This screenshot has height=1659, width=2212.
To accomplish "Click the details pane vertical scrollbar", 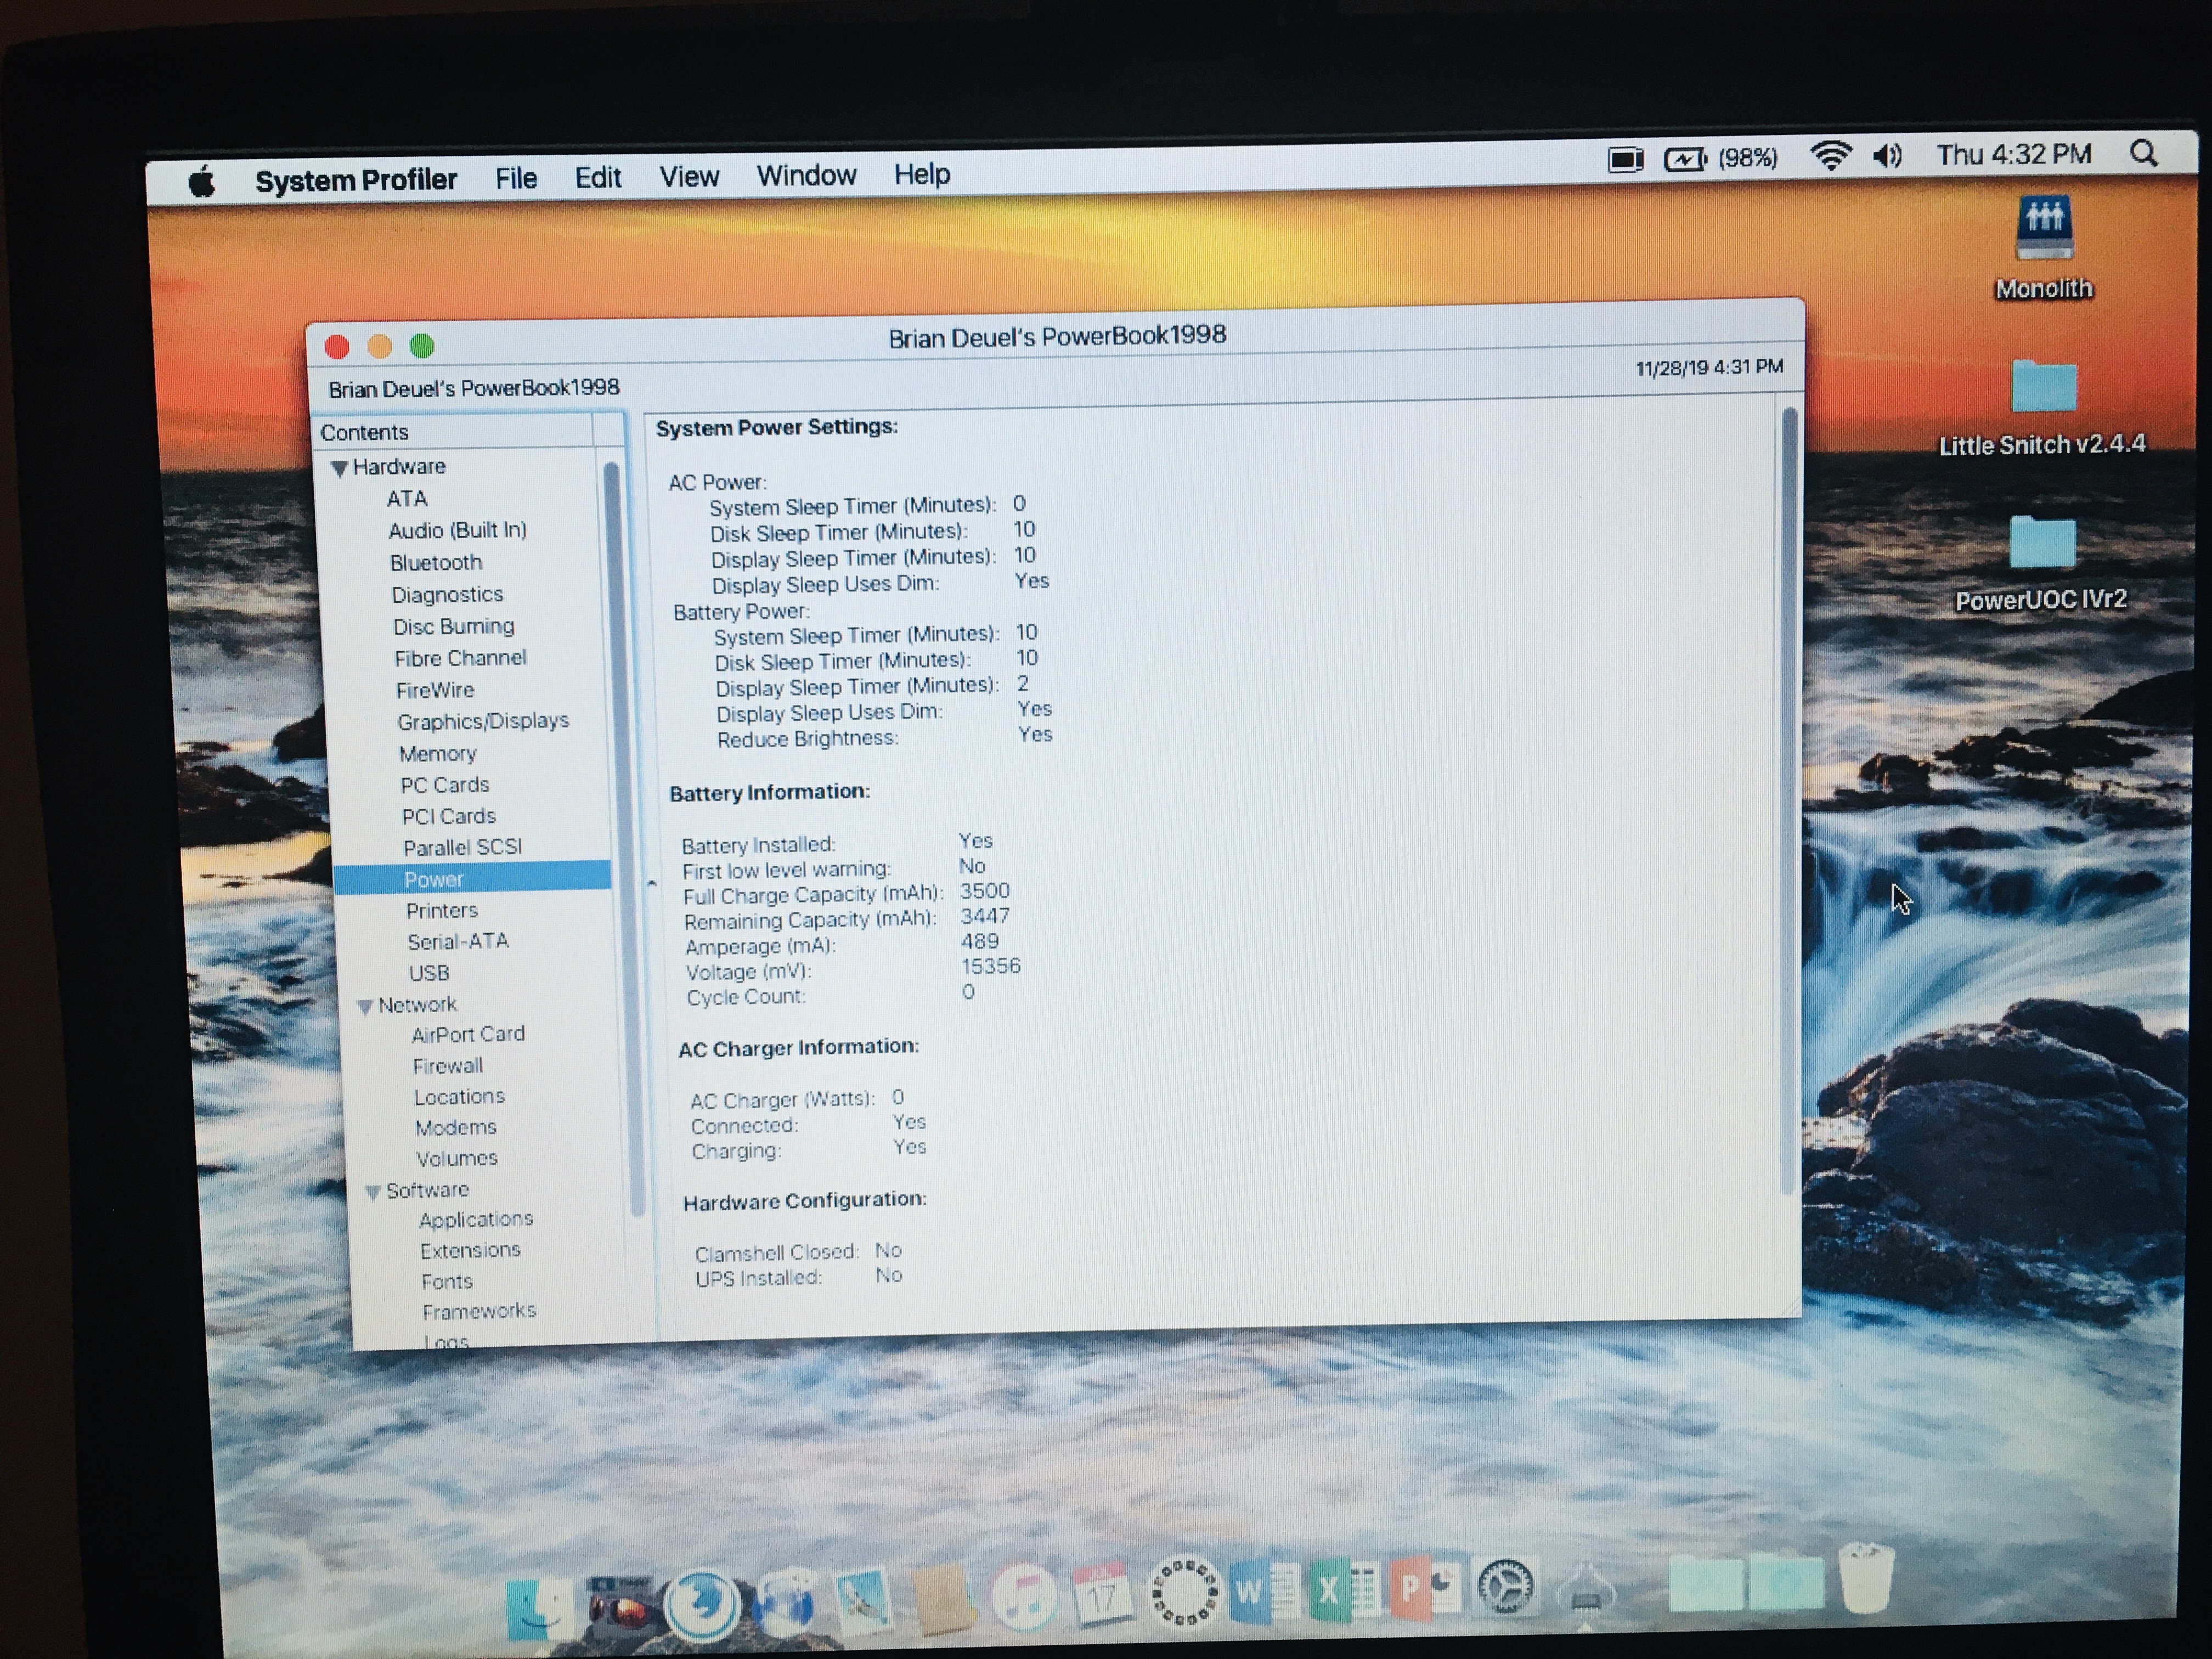I will click(x=1790, y=800).
